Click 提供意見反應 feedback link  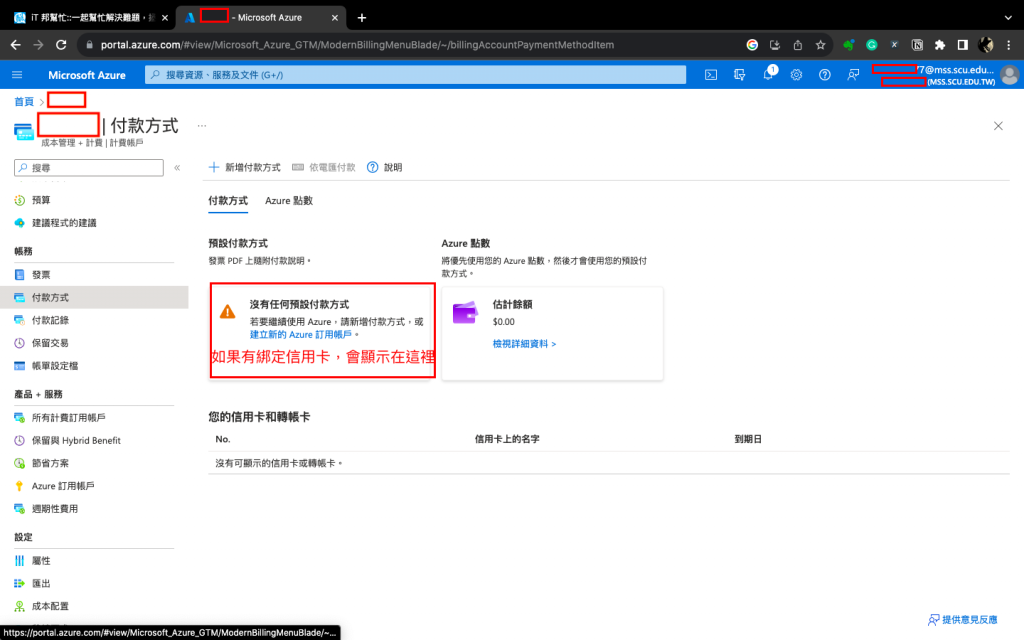coord(963,620)
